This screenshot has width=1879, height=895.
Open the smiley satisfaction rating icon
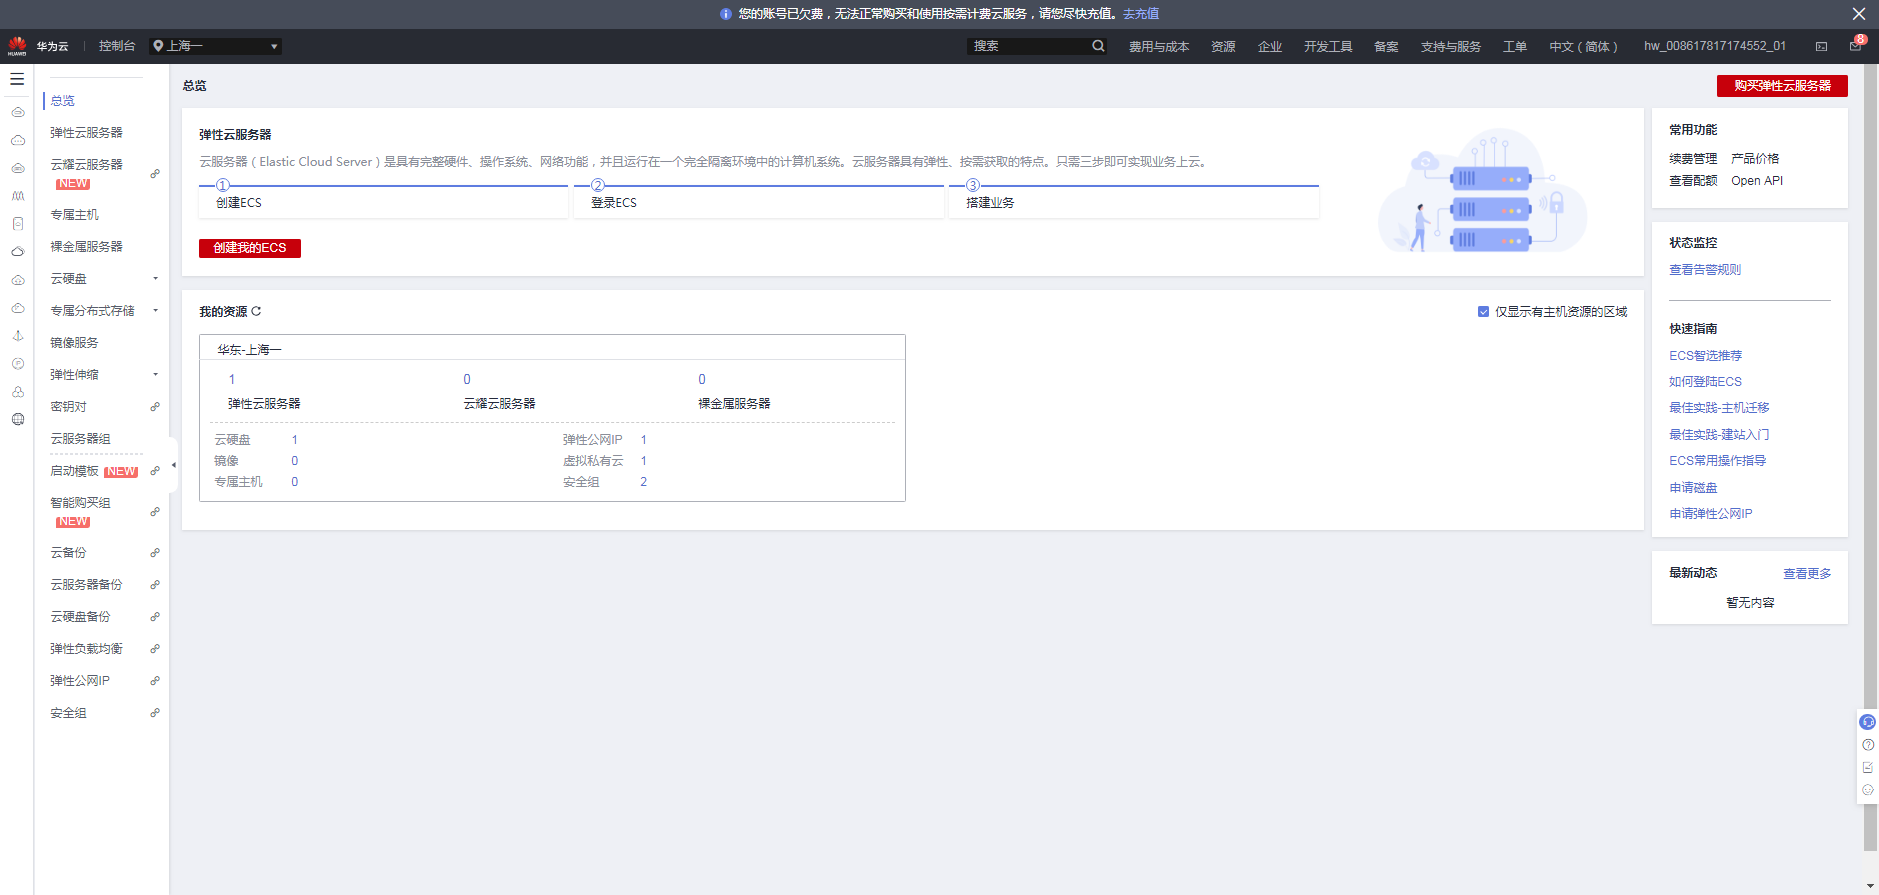click(1867, 790)
